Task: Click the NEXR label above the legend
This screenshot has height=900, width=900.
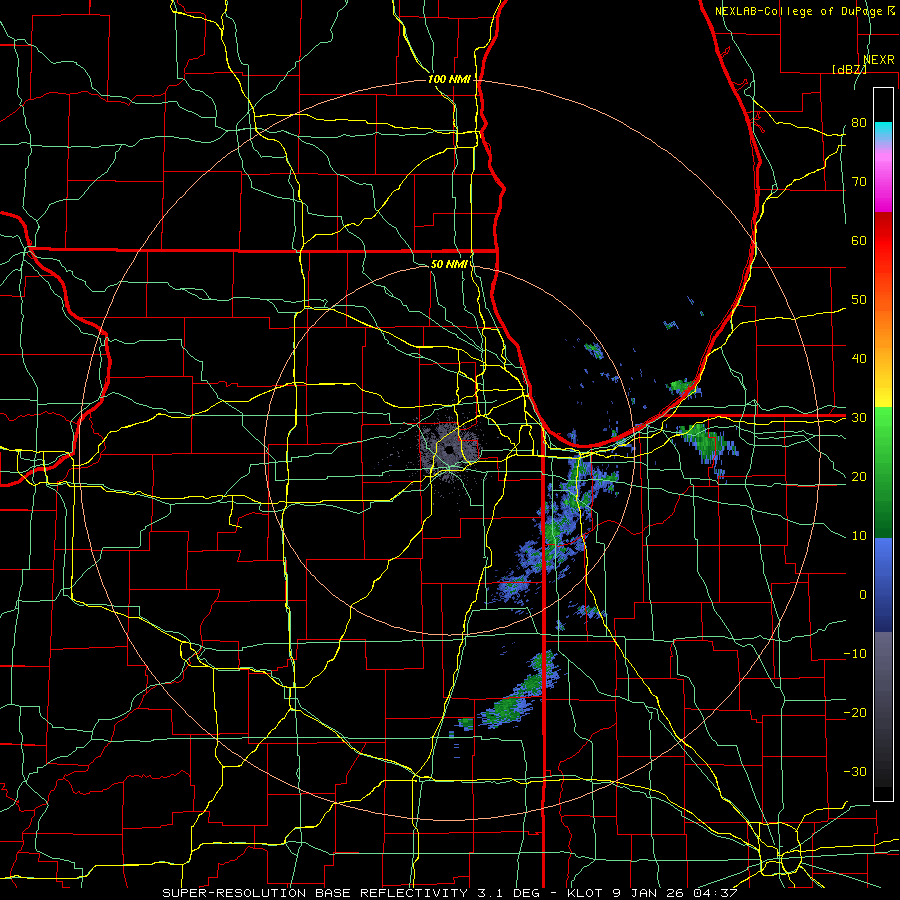Action: [x=879, y=60]
